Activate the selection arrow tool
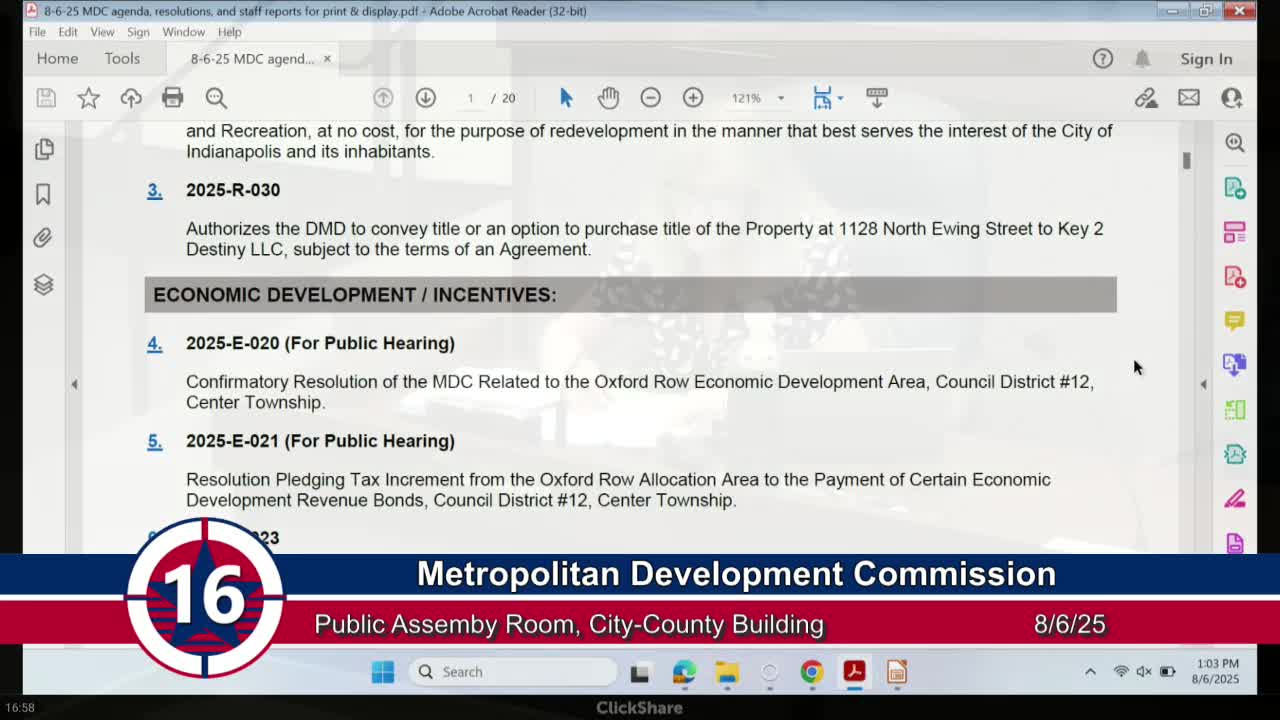The image size is (1280, 720). 566,98
